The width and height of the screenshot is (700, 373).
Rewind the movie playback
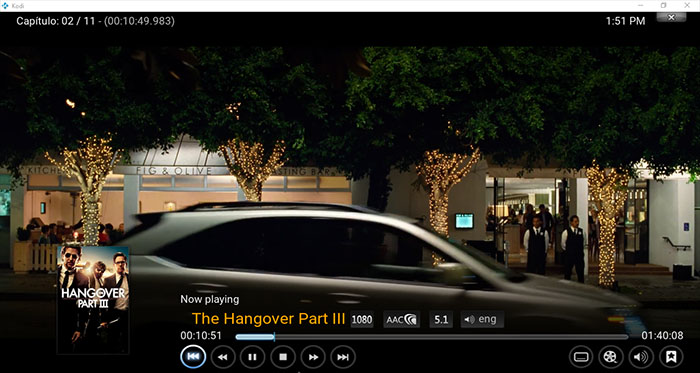pyautogui.click(x=222, y=357)
